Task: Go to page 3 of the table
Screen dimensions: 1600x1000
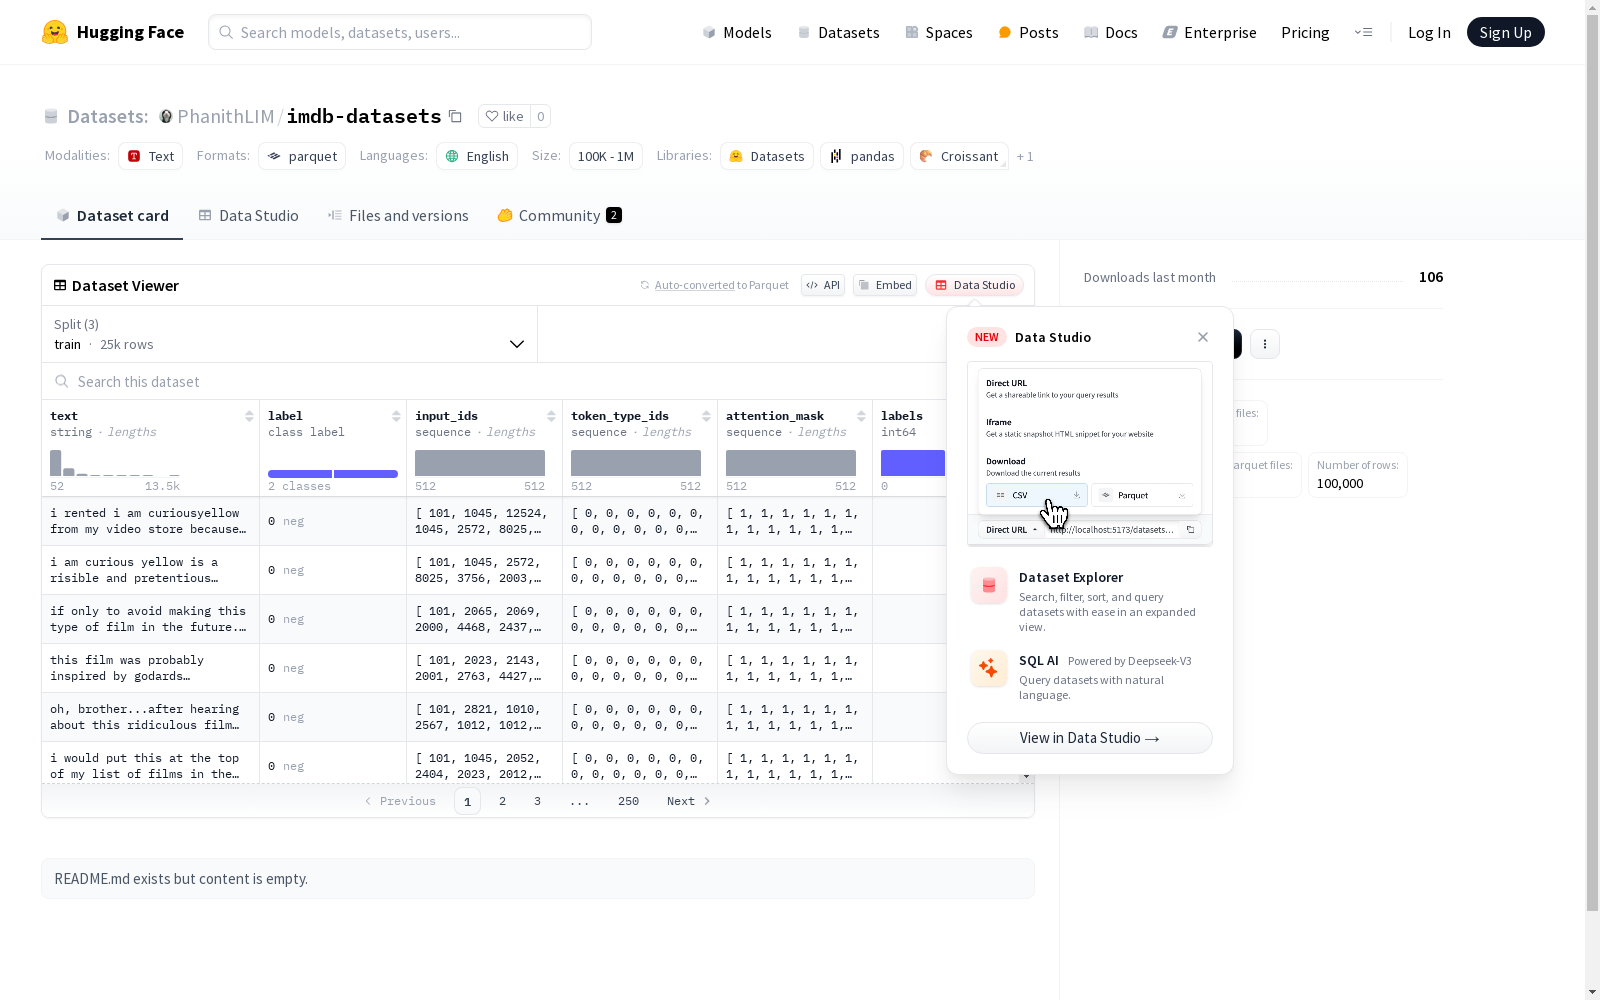Action: coord(537,801)
